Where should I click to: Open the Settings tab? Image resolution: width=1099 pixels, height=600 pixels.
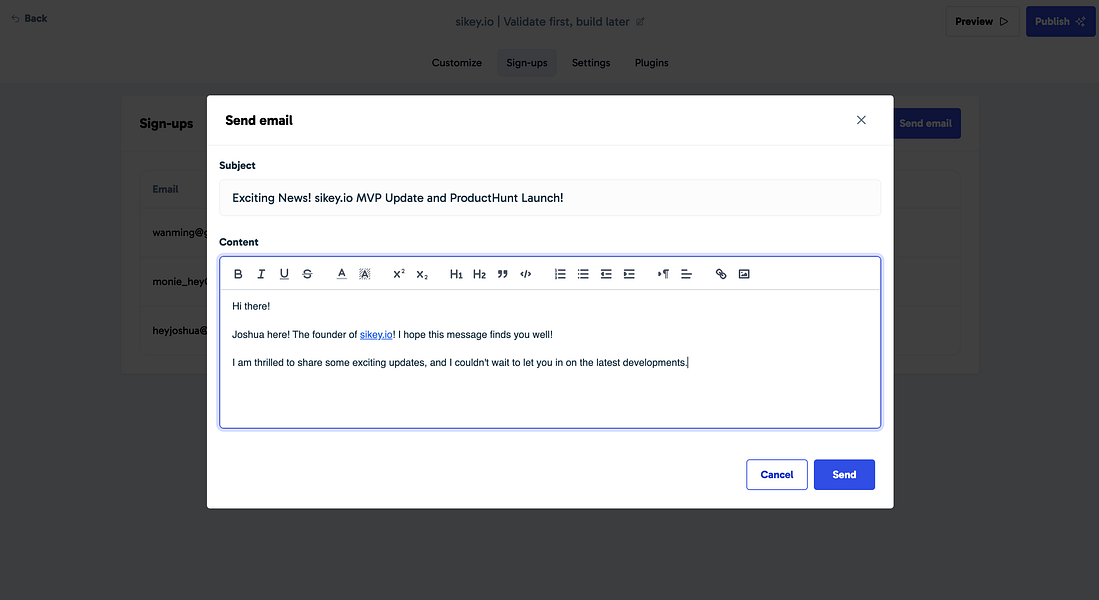pyautogui.click(x=591, y=62)
